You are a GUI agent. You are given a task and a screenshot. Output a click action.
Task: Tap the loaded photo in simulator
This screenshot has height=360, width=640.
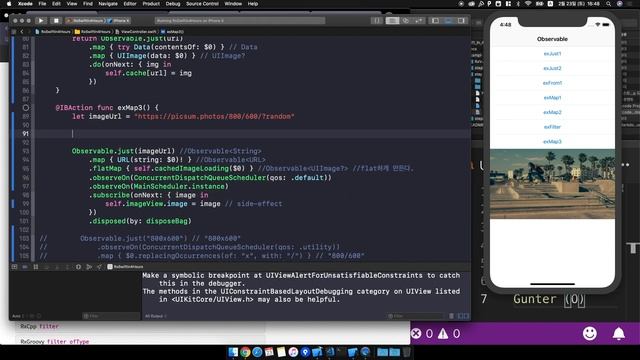point(552,184)
